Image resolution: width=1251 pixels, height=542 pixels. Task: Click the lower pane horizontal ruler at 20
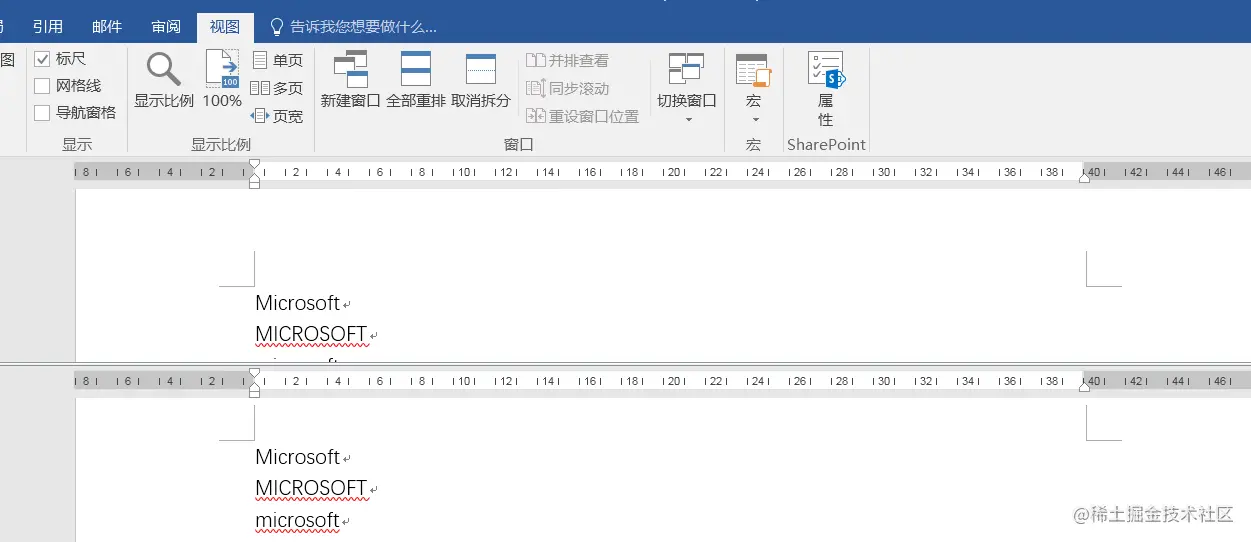point(675,381)
